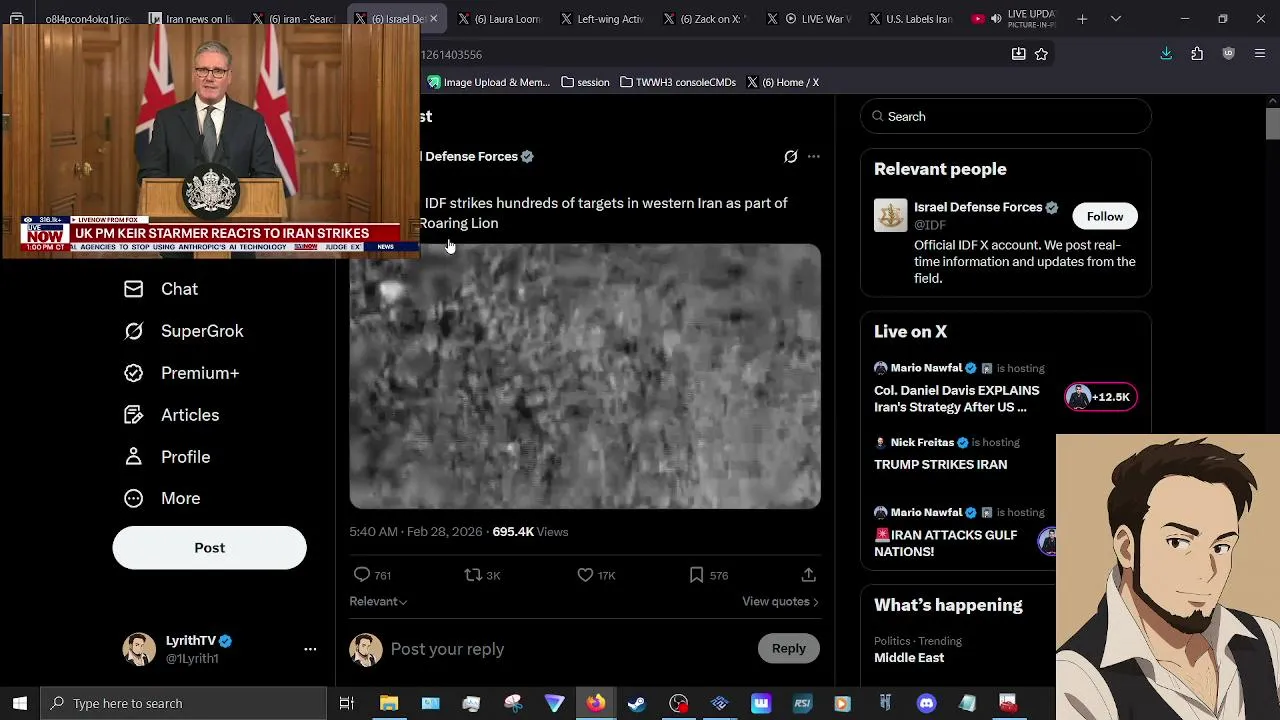Open SuperGrok in the sidebar
1280x720 pixels.
[x=183, y=331]
